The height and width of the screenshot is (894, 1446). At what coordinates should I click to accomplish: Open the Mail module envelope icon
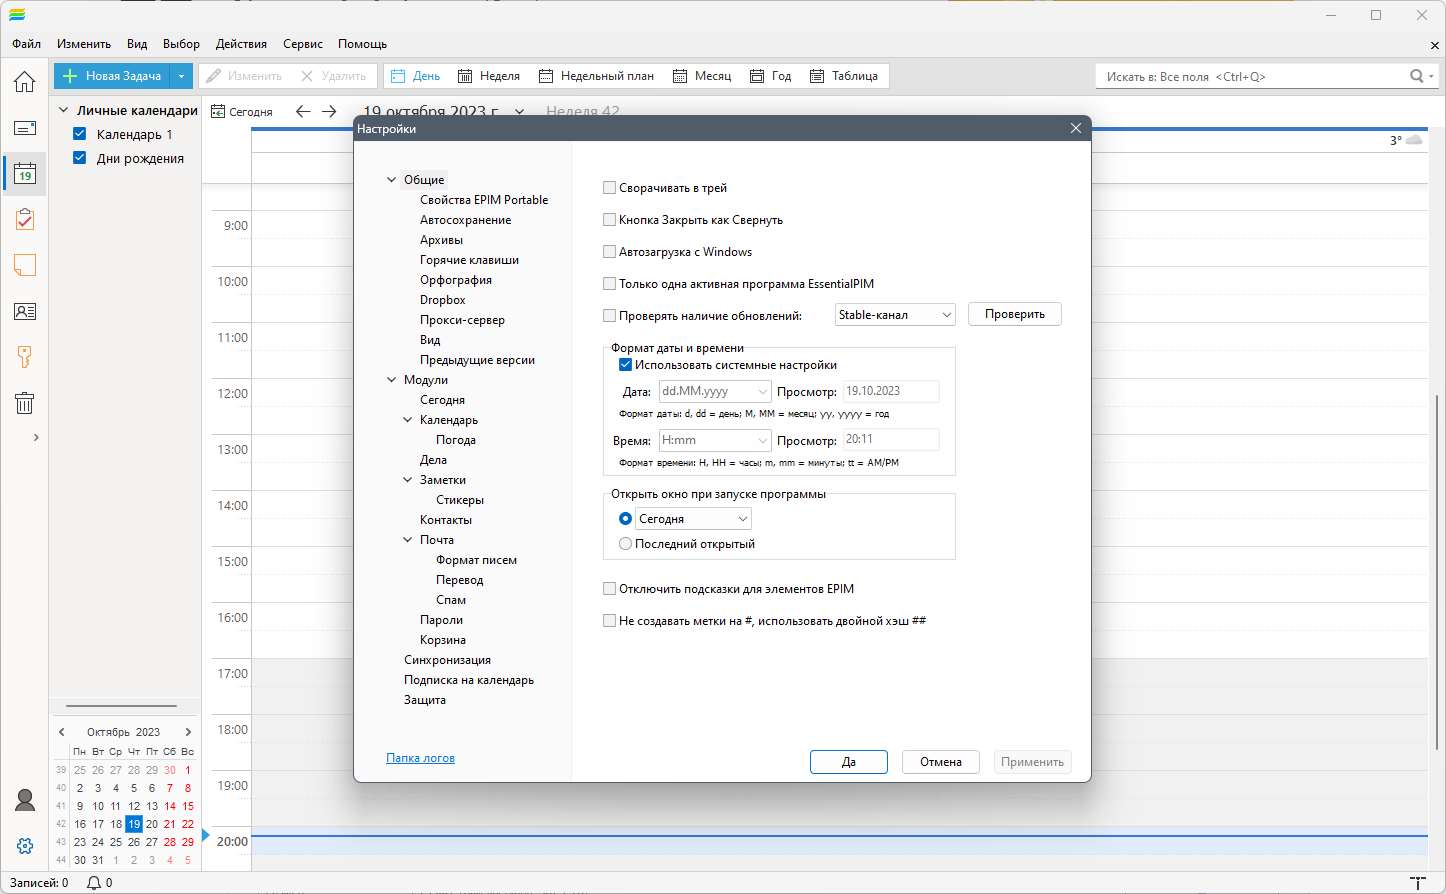tap(25, 128)
